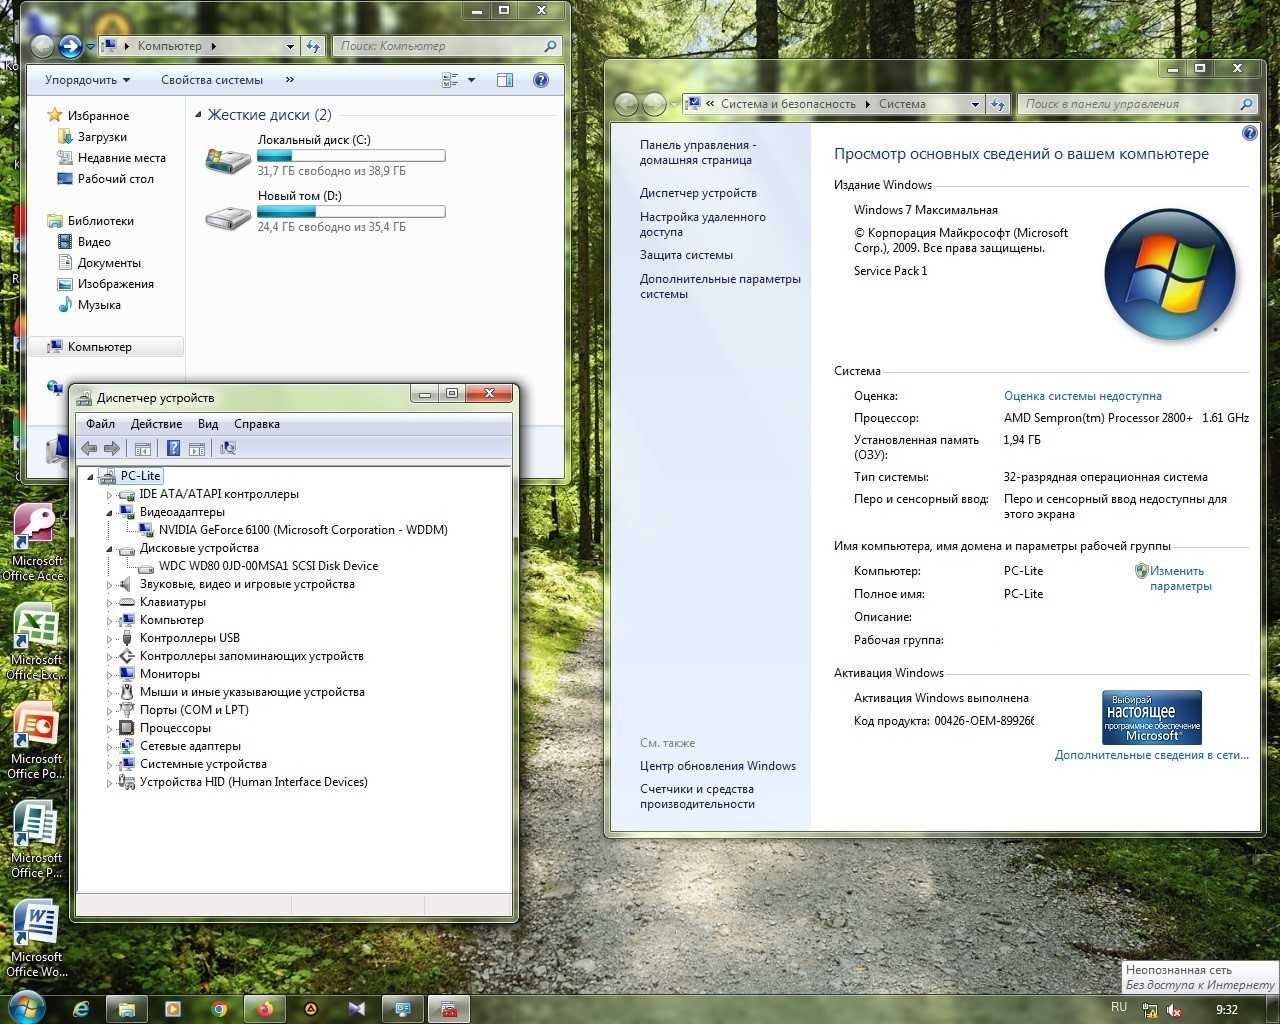Open the Файл menu
The width and height of the screenshot is (1280, 1024).
(100, 424)
